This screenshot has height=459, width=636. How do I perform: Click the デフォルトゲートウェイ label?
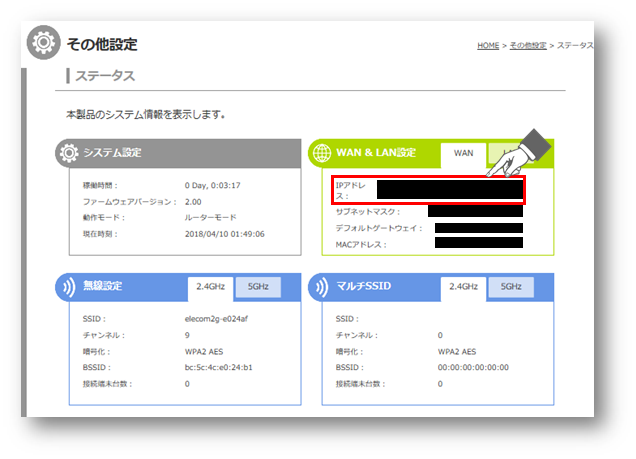point(379,228)
